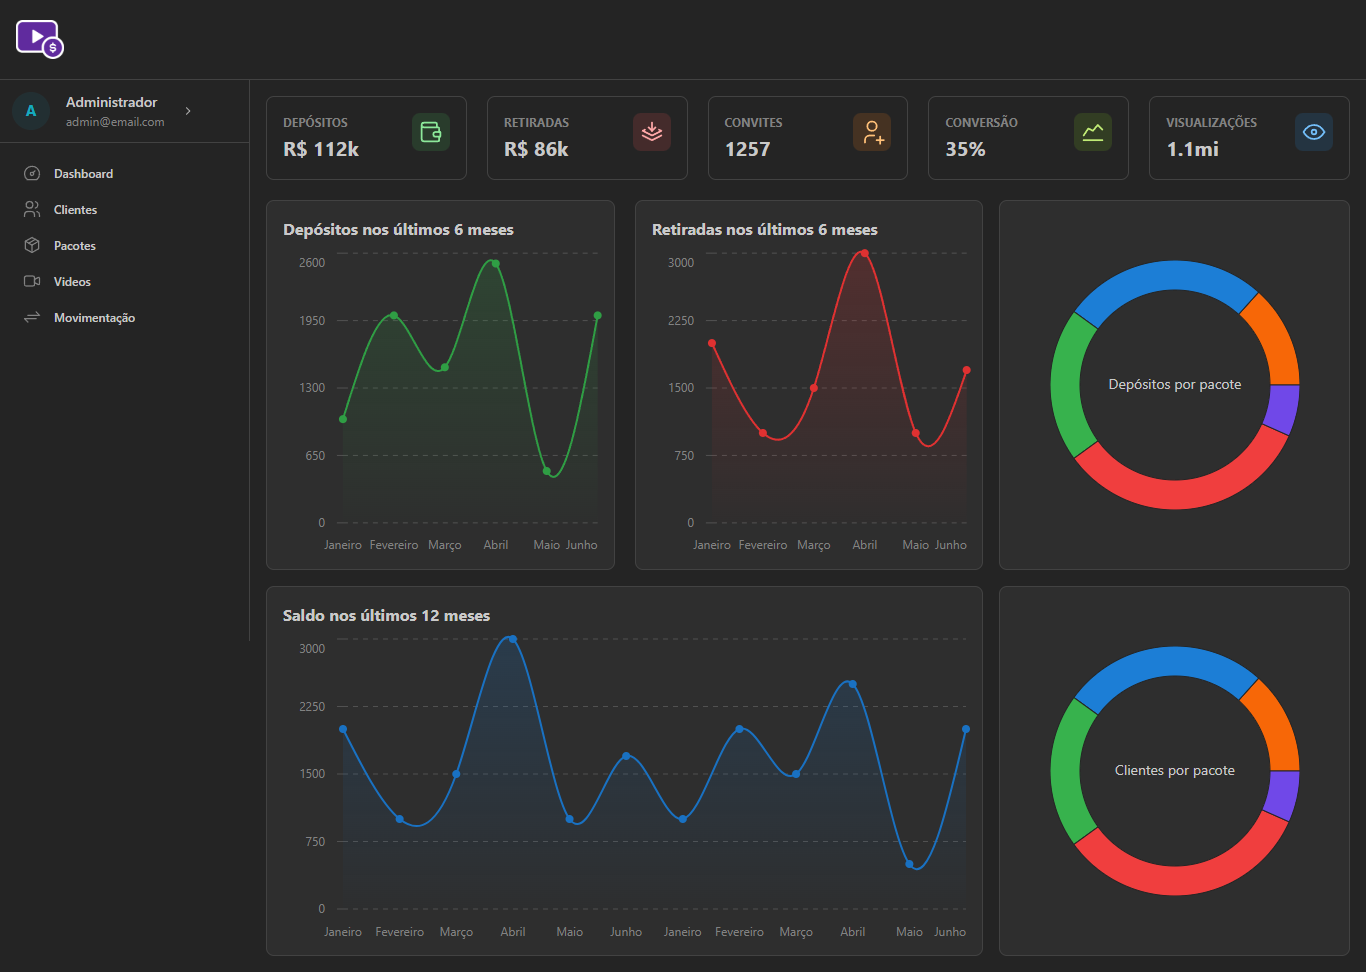1366x972 pixels.
Task: Click the admin@email.com account text
Action: click(x=115, y=122)
